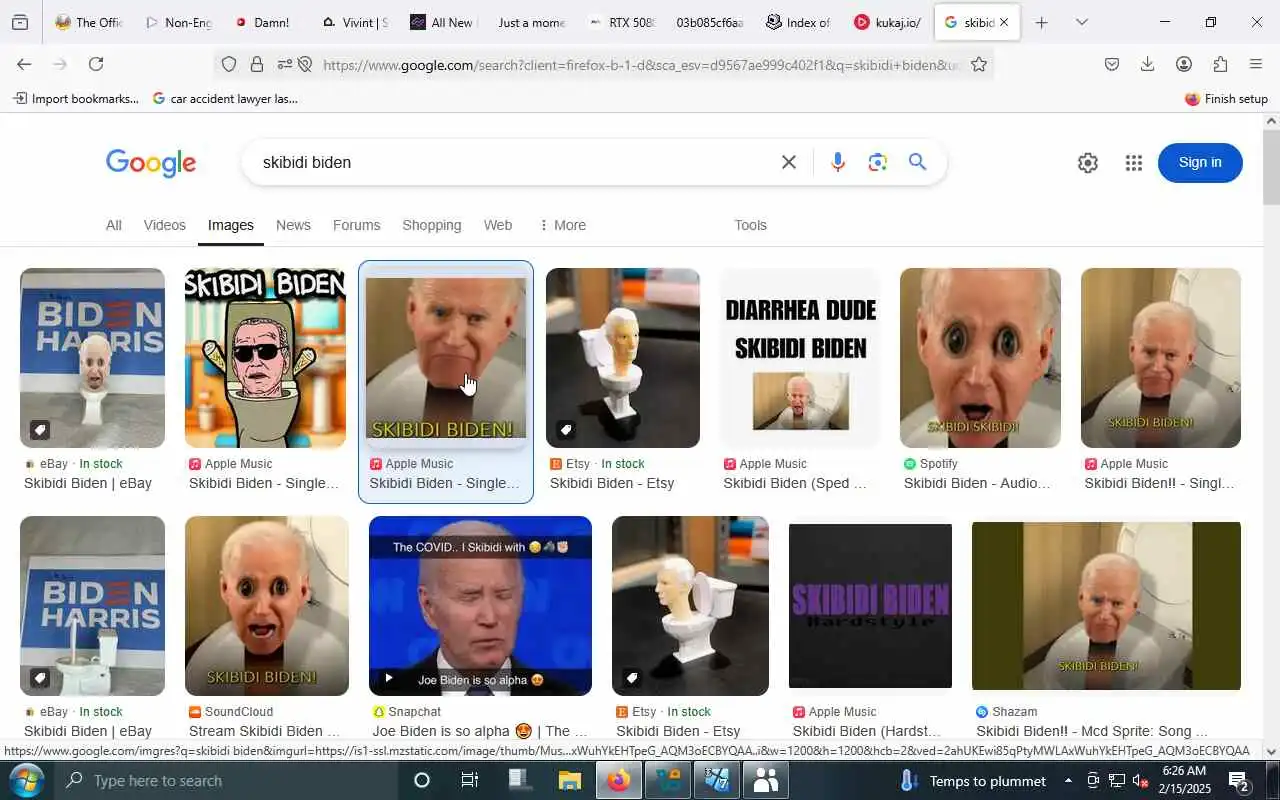The height and width of the screenshot is (800, 1280).
Task: Open the Extensions puzzle icon
Action: [x=1220, y=64]
